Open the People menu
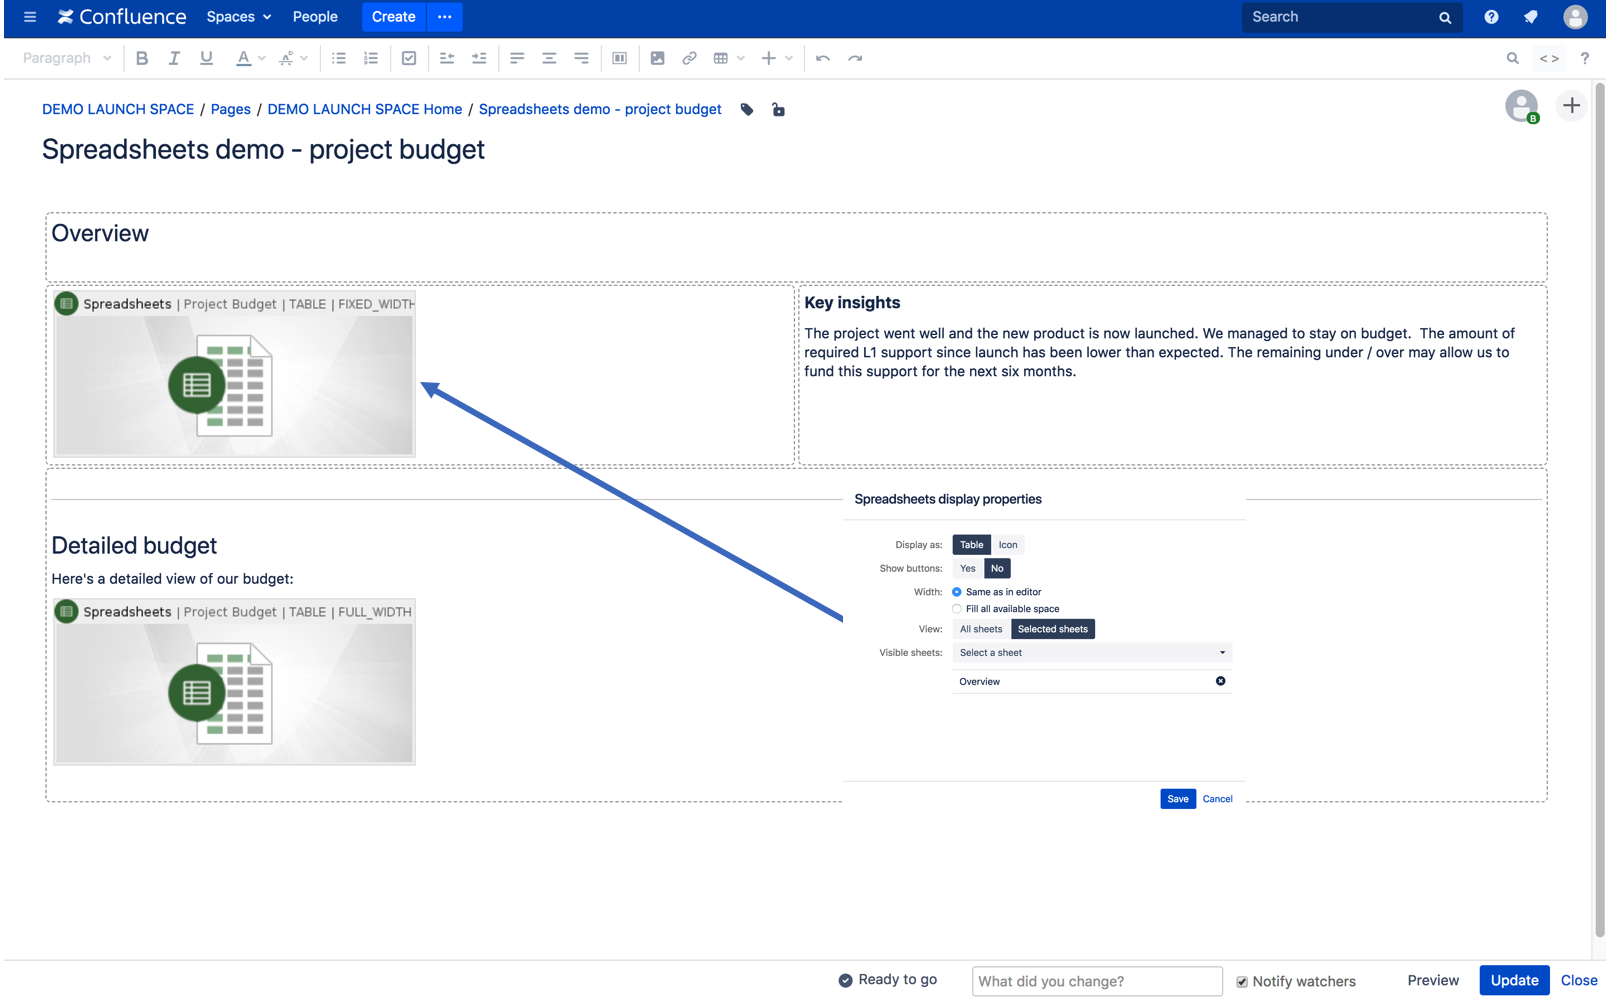This screenshot has width=1607, height=1008. [315, 17]
